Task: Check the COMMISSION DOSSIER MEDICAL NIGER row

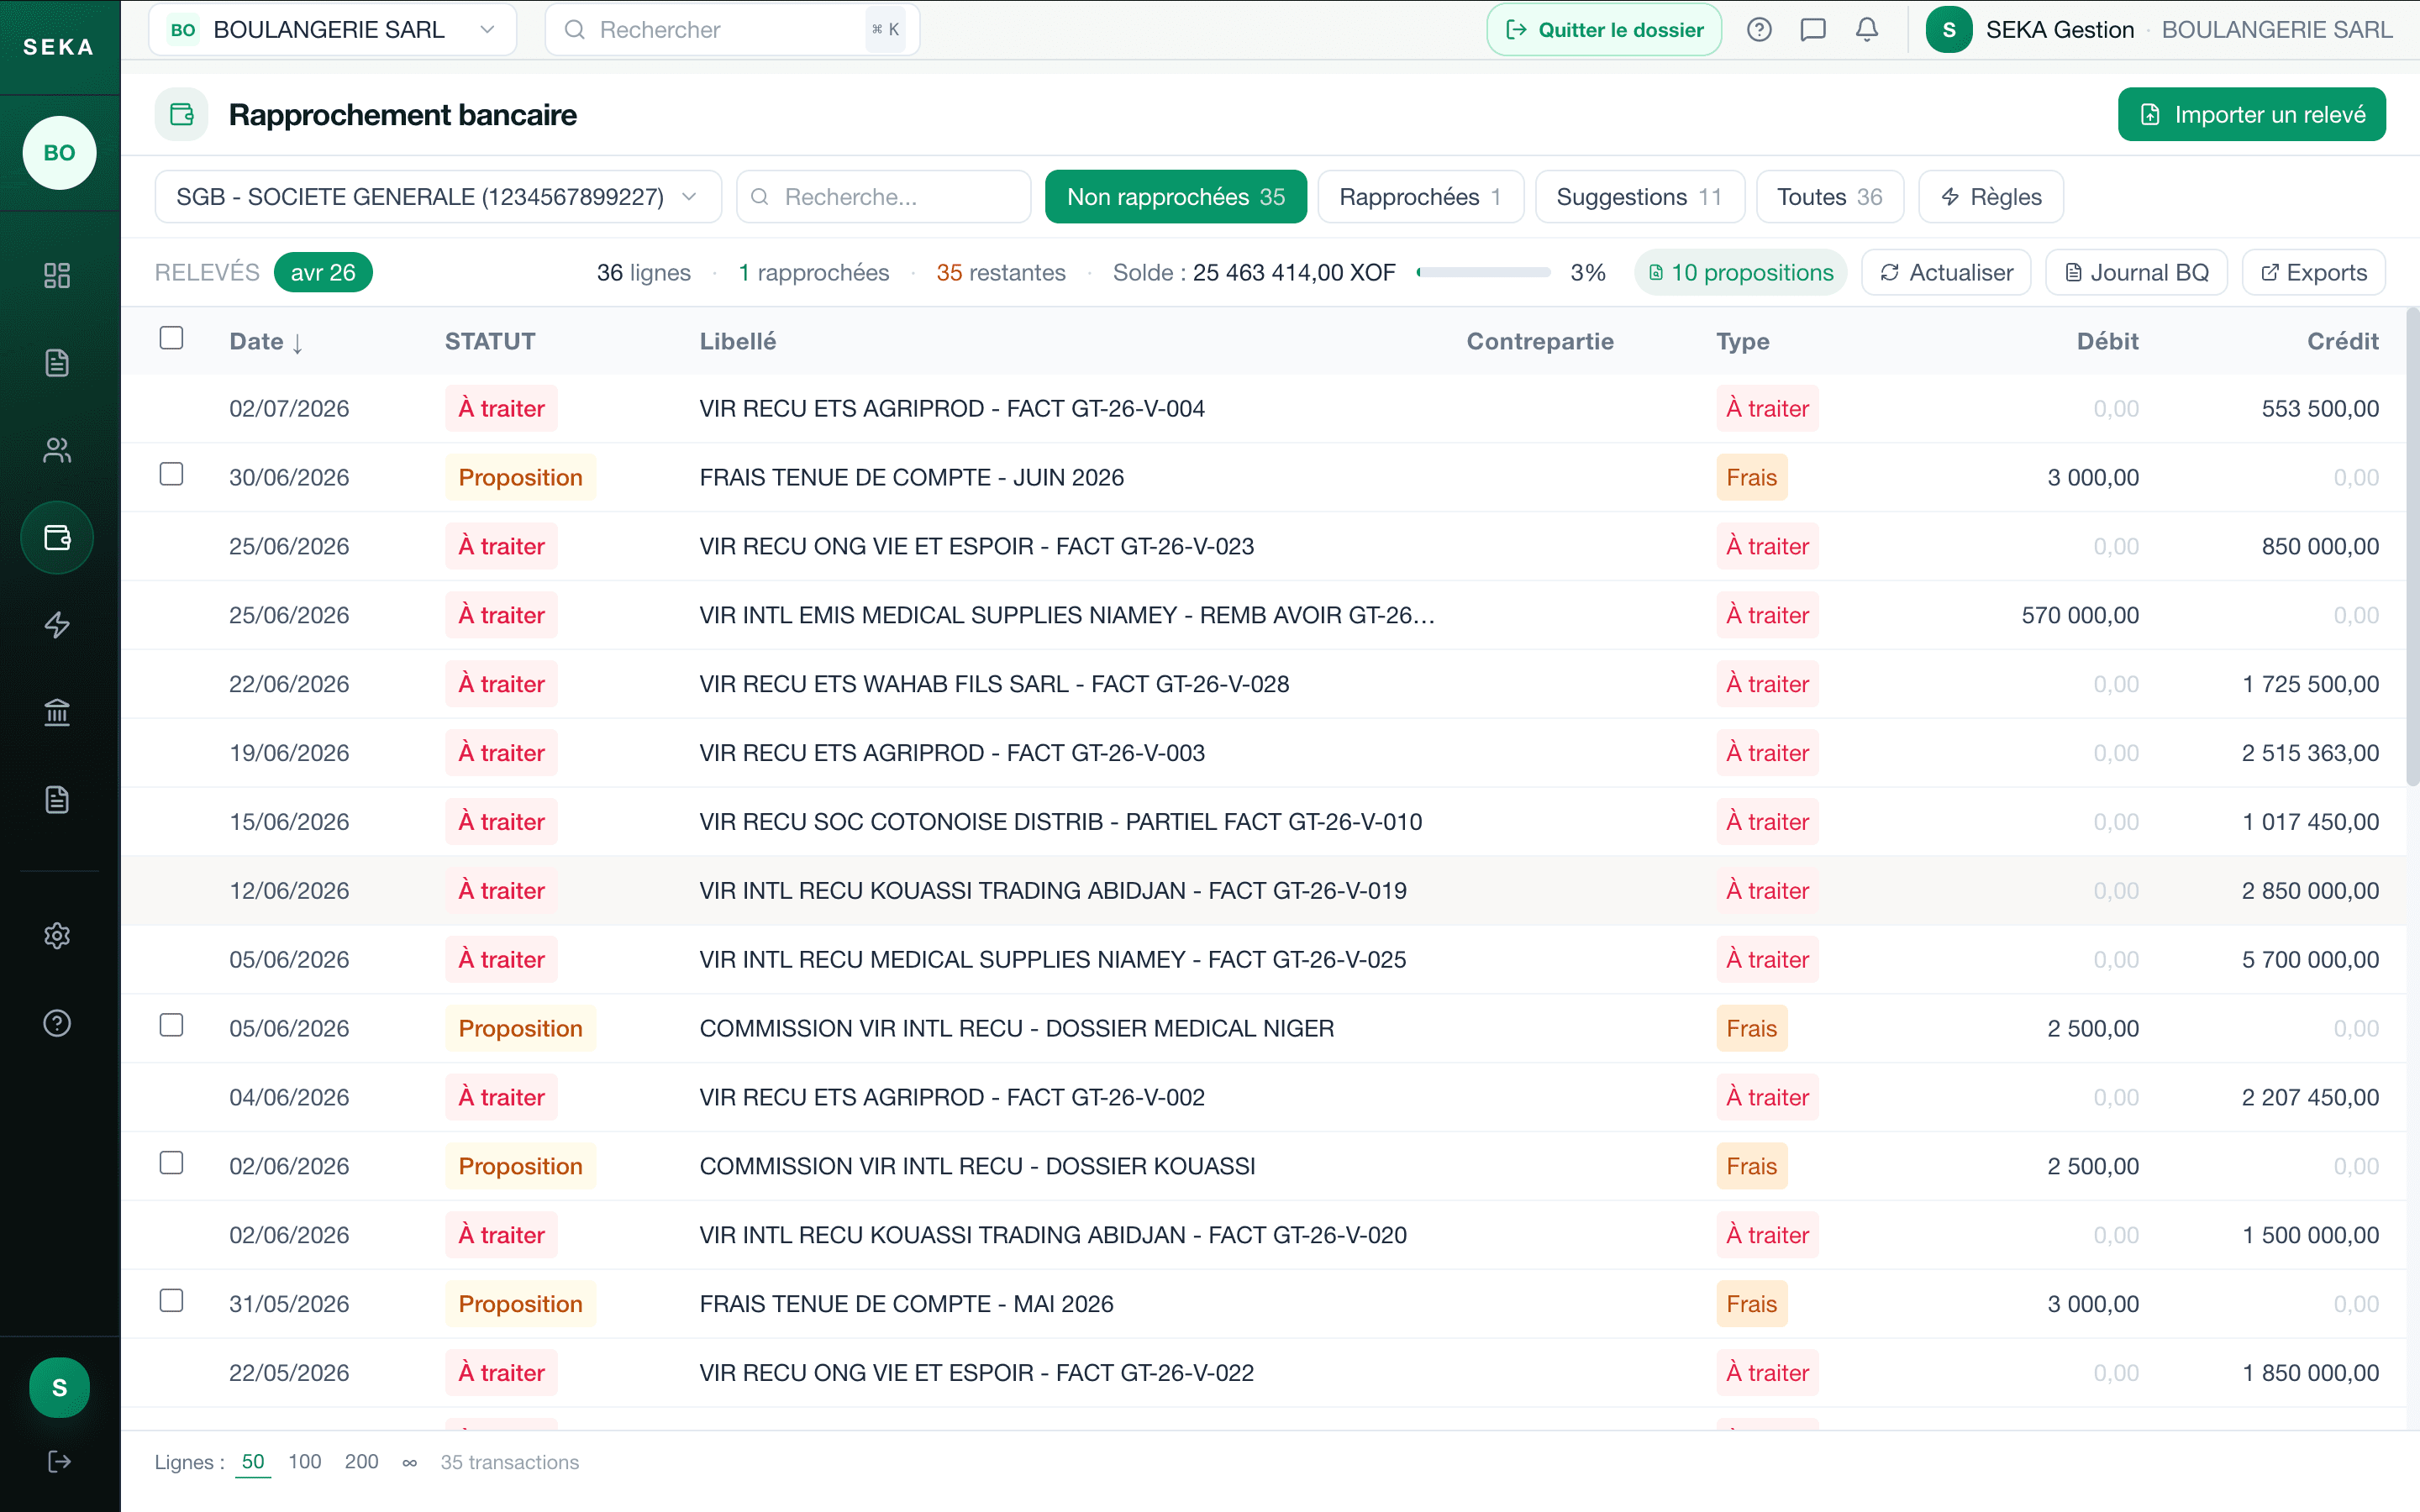Action: 171,1025
